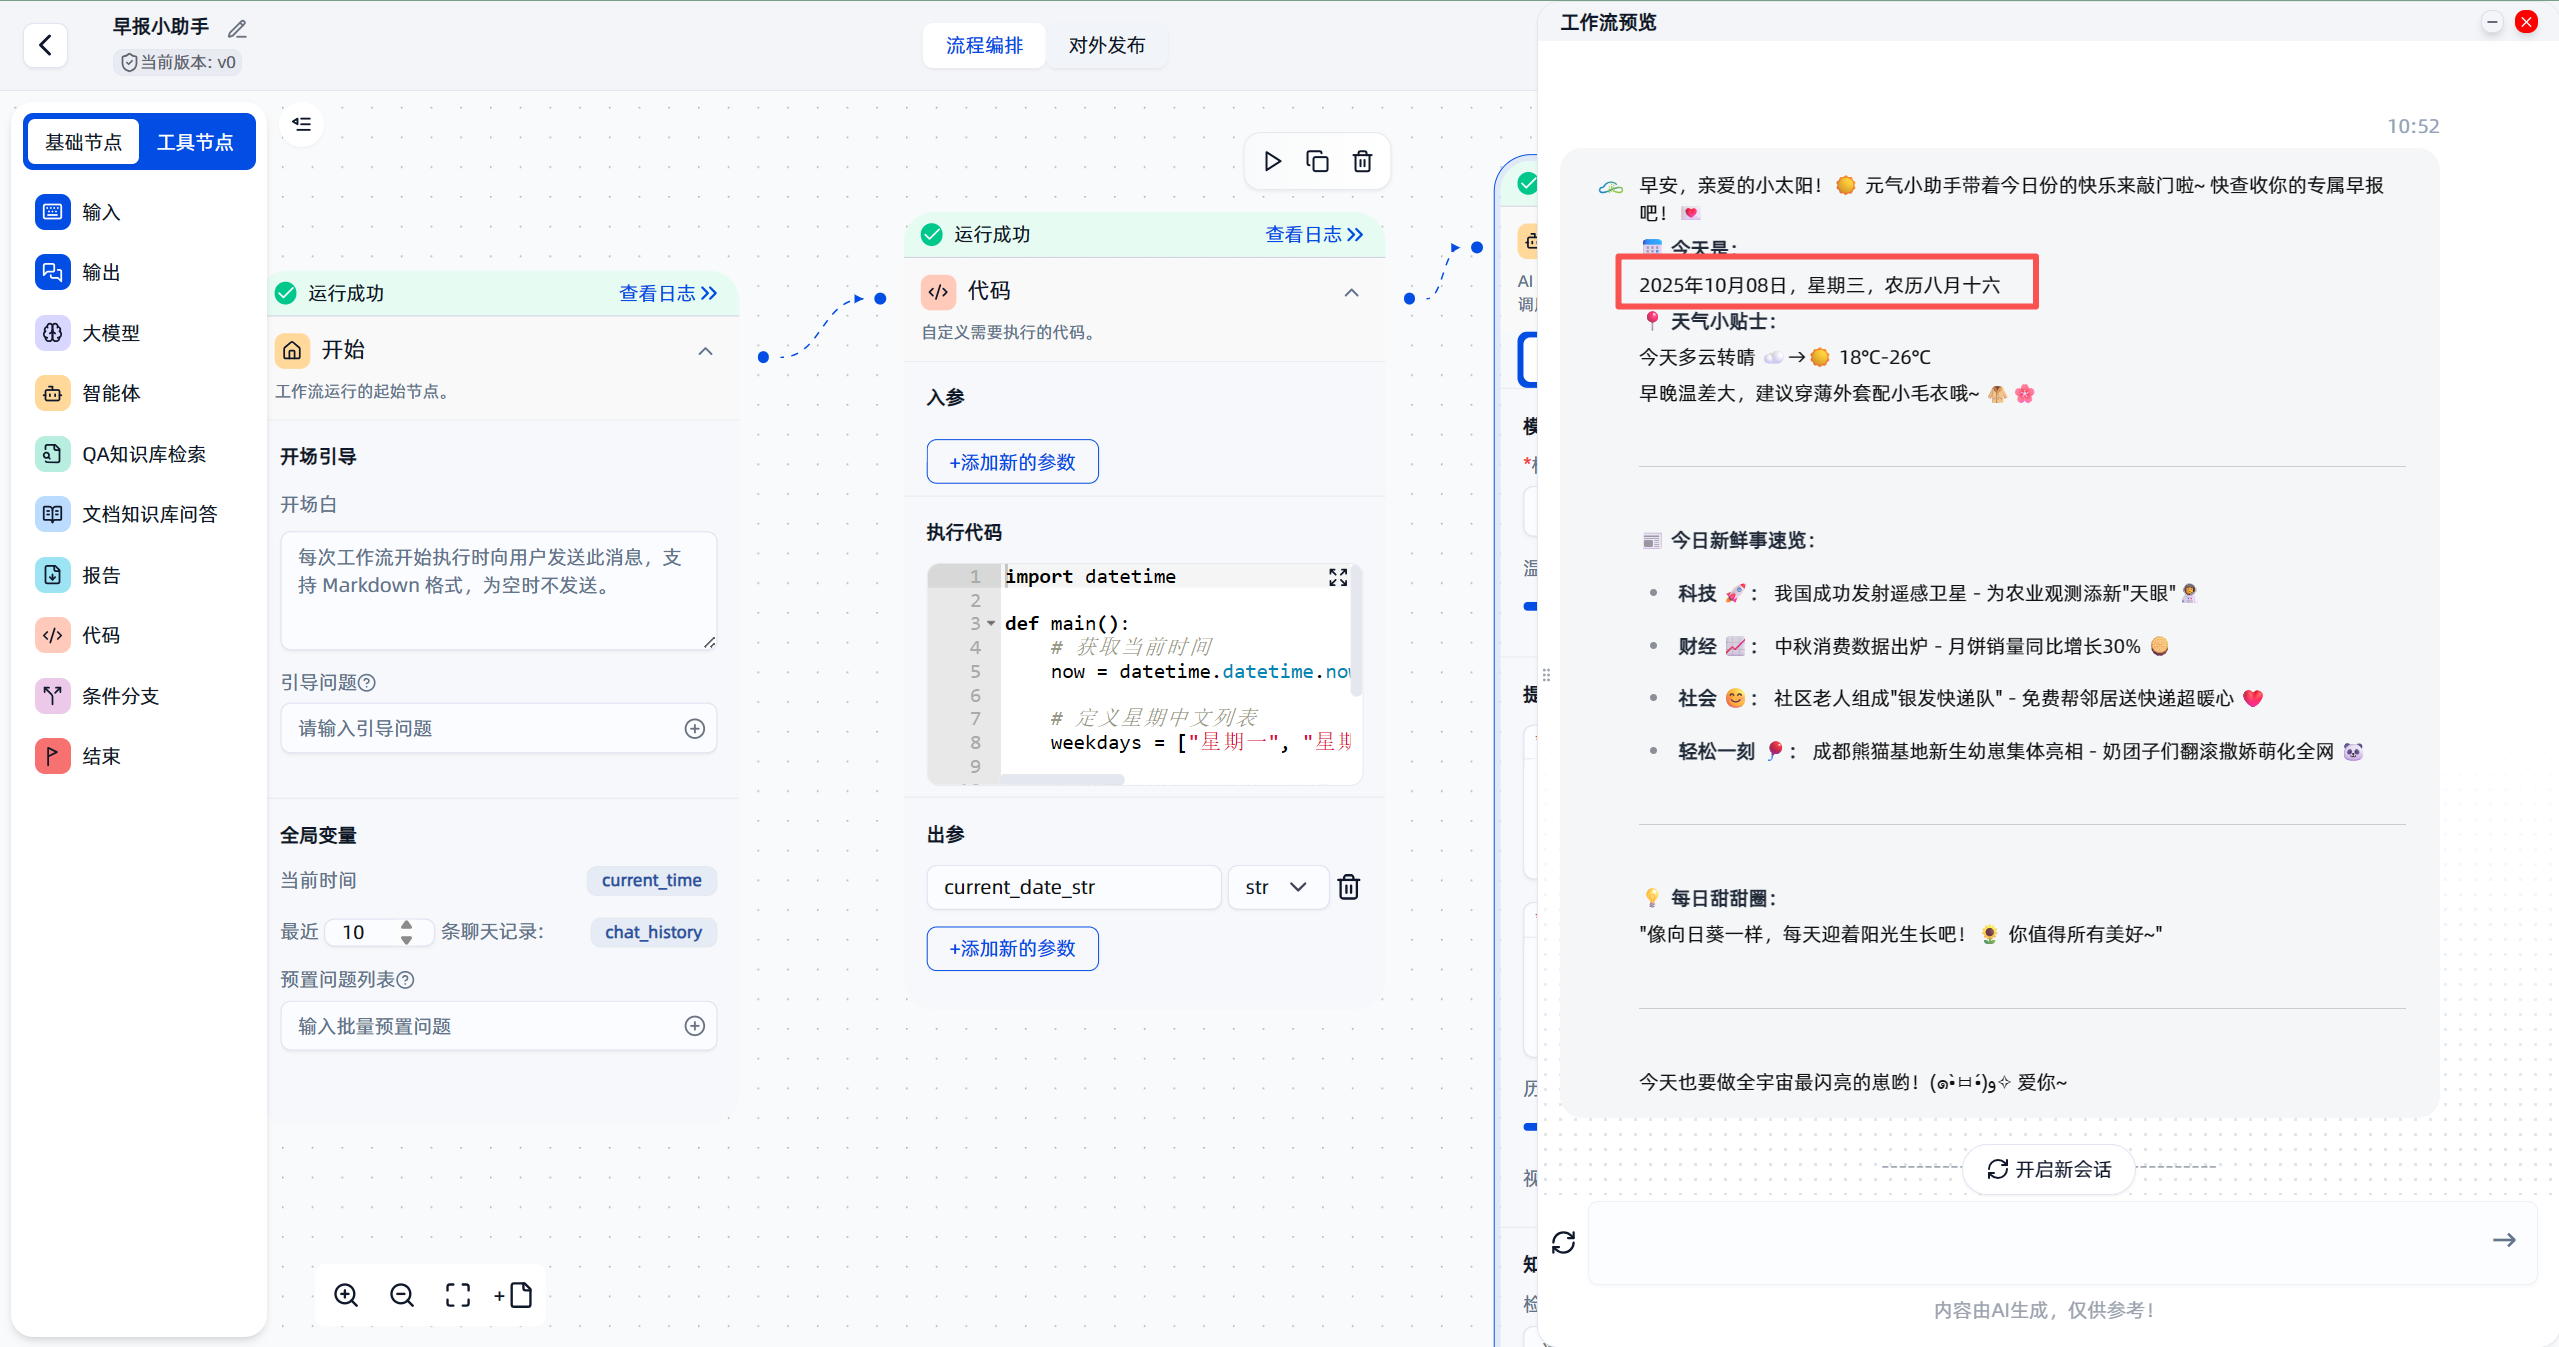This screenshot has width=2559, height=1347.
Task: Select the 流程编排 tab
Action: (x=984, y=45)
